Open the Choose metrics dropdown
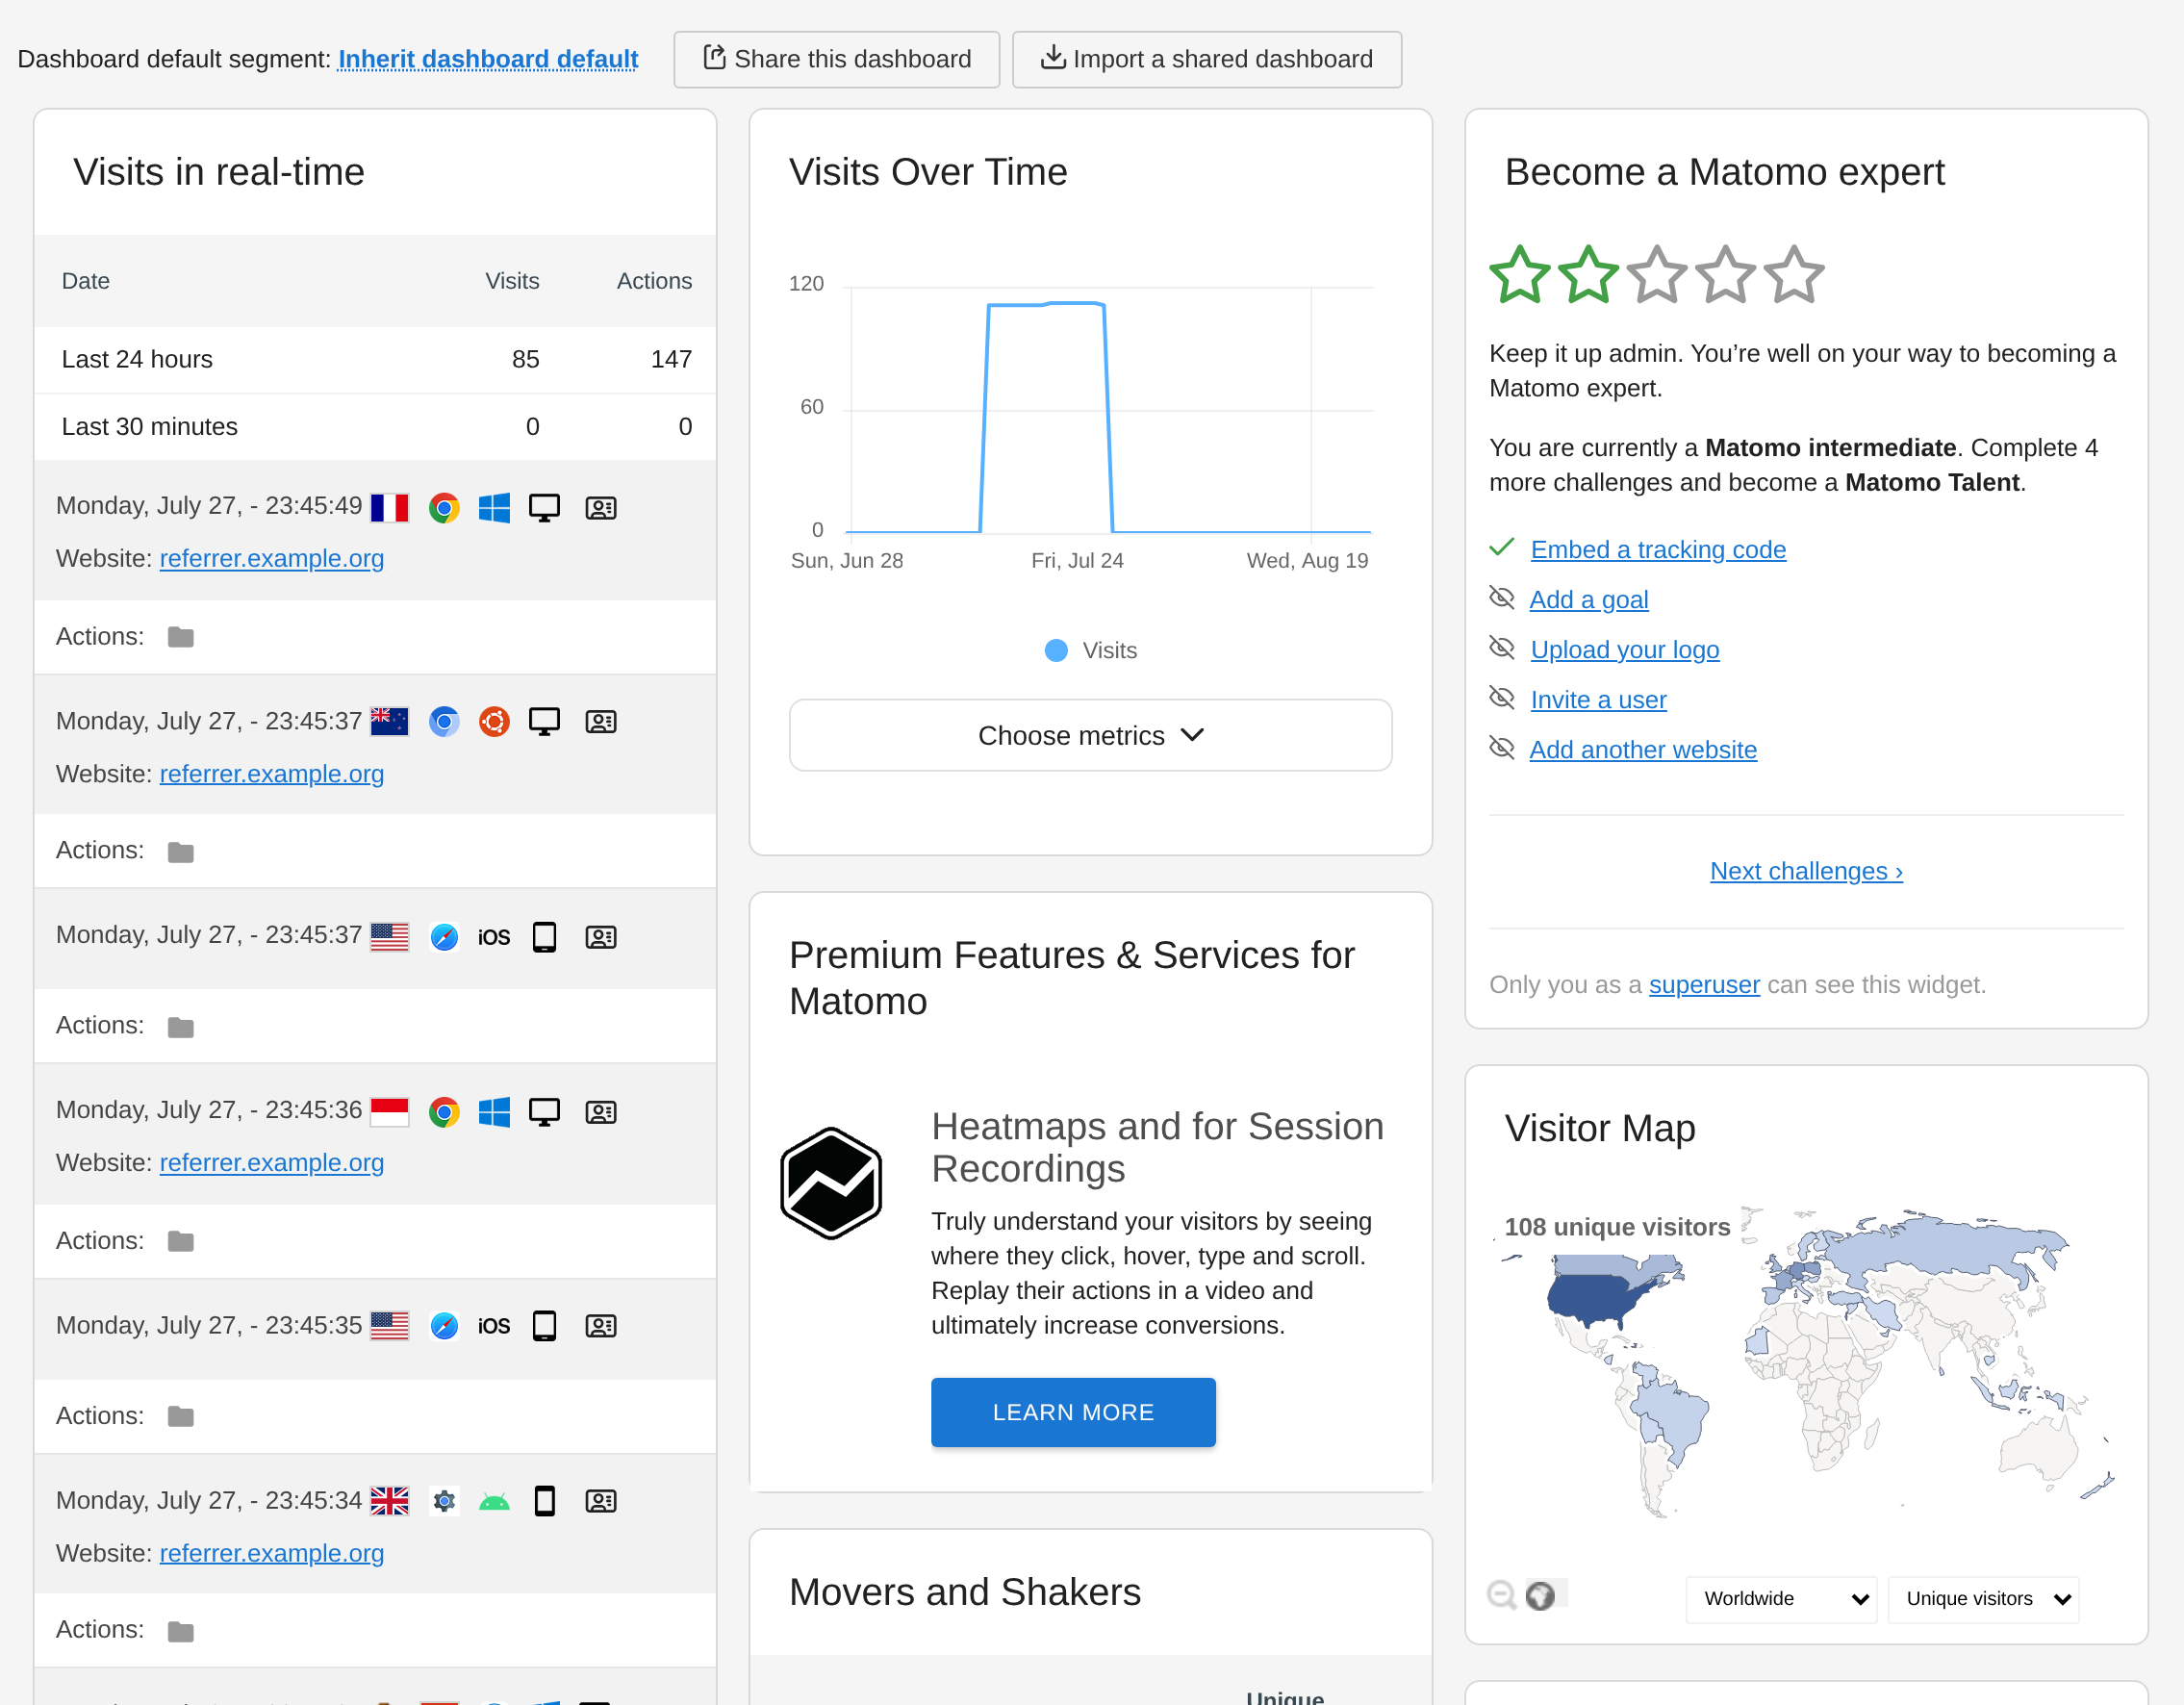Image resolution: width=2184 pixels, height=1705 pixels. (1090, 735)
